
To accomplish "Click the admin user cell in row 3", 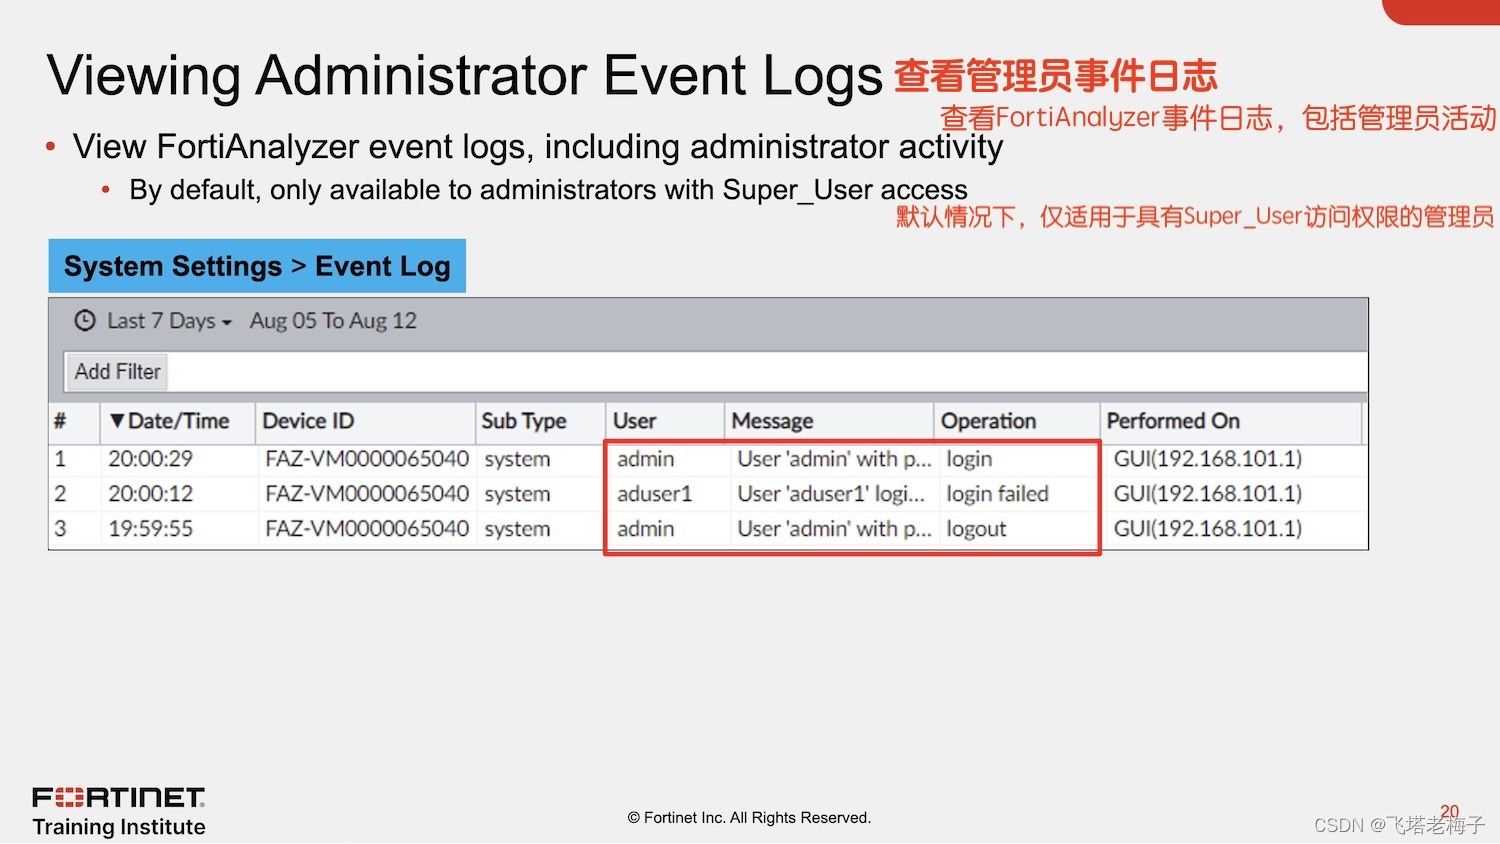I will point(645,529).
